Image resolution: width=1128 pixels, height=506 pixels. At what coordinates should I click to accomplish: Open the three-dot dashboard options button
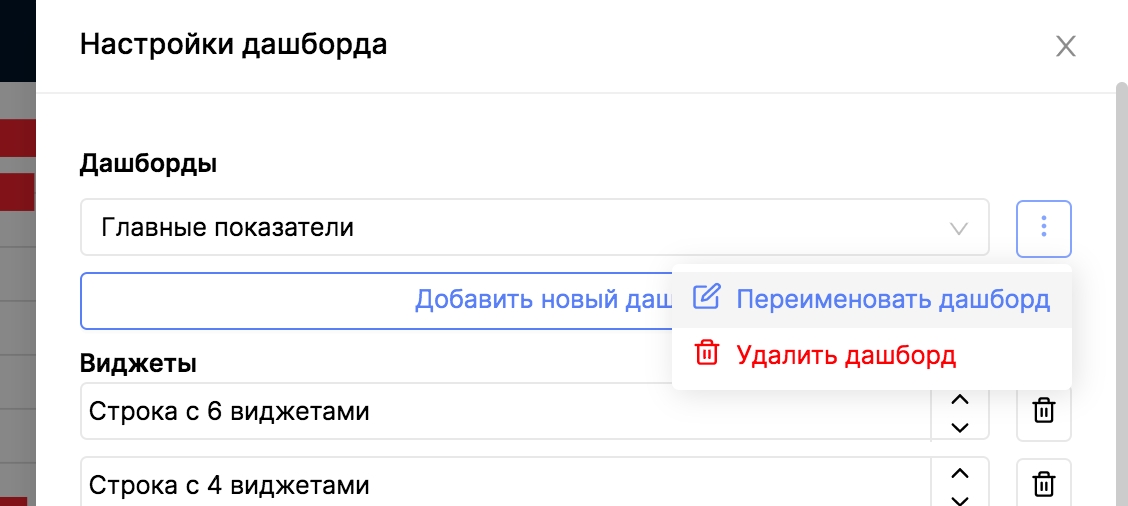click(1043, 228)
